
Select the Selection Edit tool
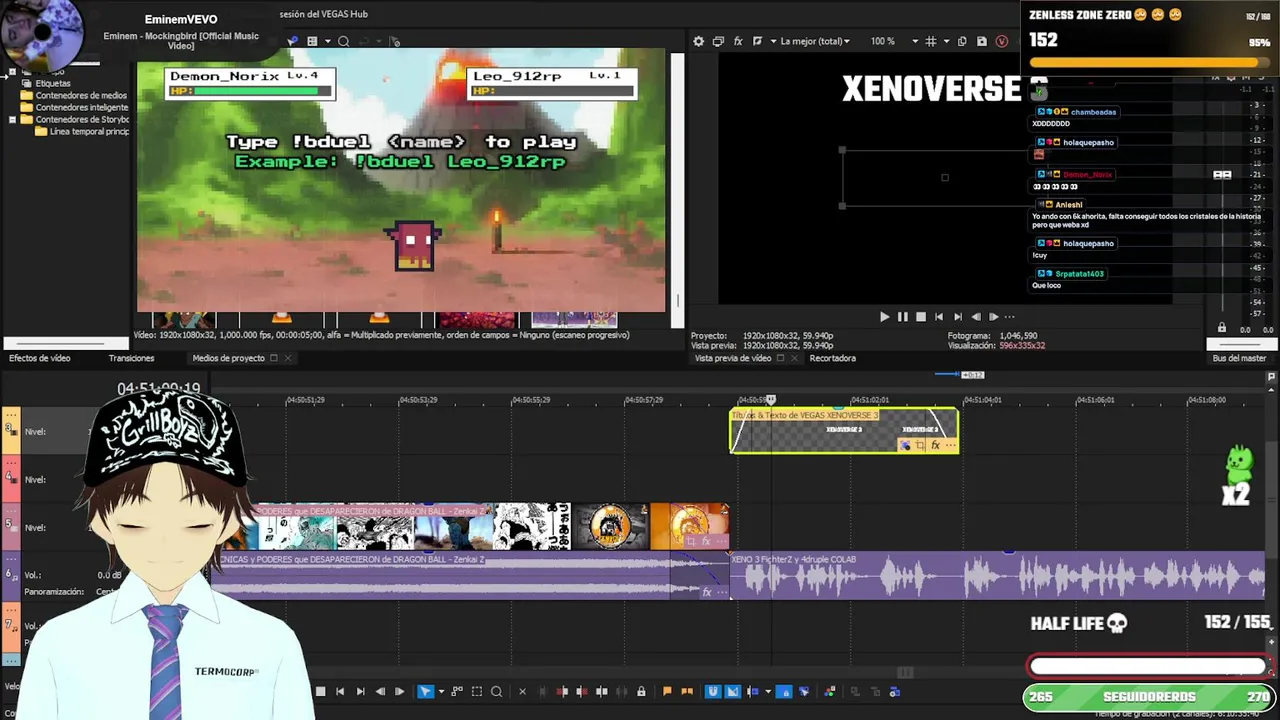[477, 691]
